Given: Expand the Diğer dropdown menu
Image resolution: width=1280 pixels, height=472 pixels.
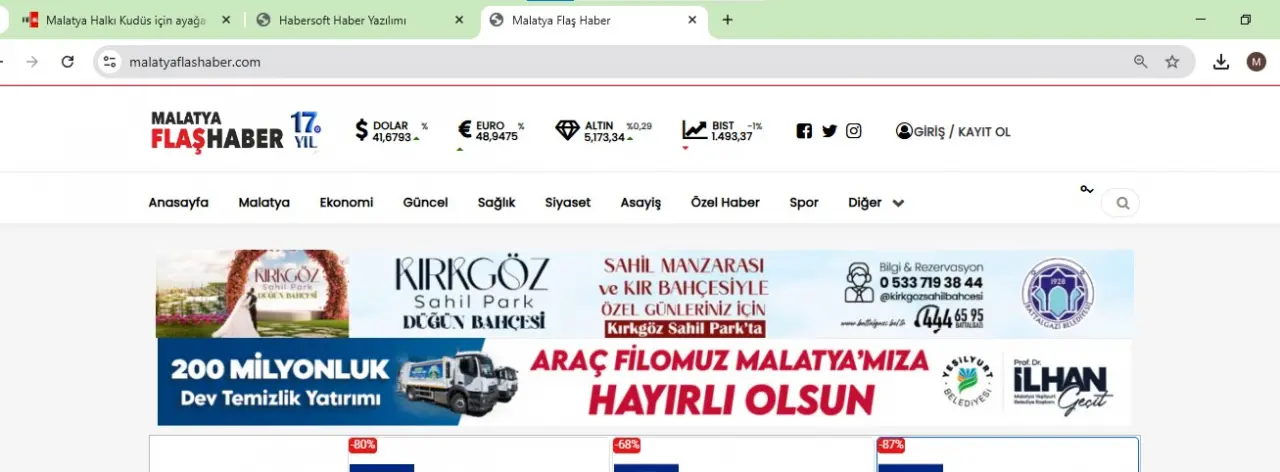Looking at the screenshot, I should click(876, 203).
